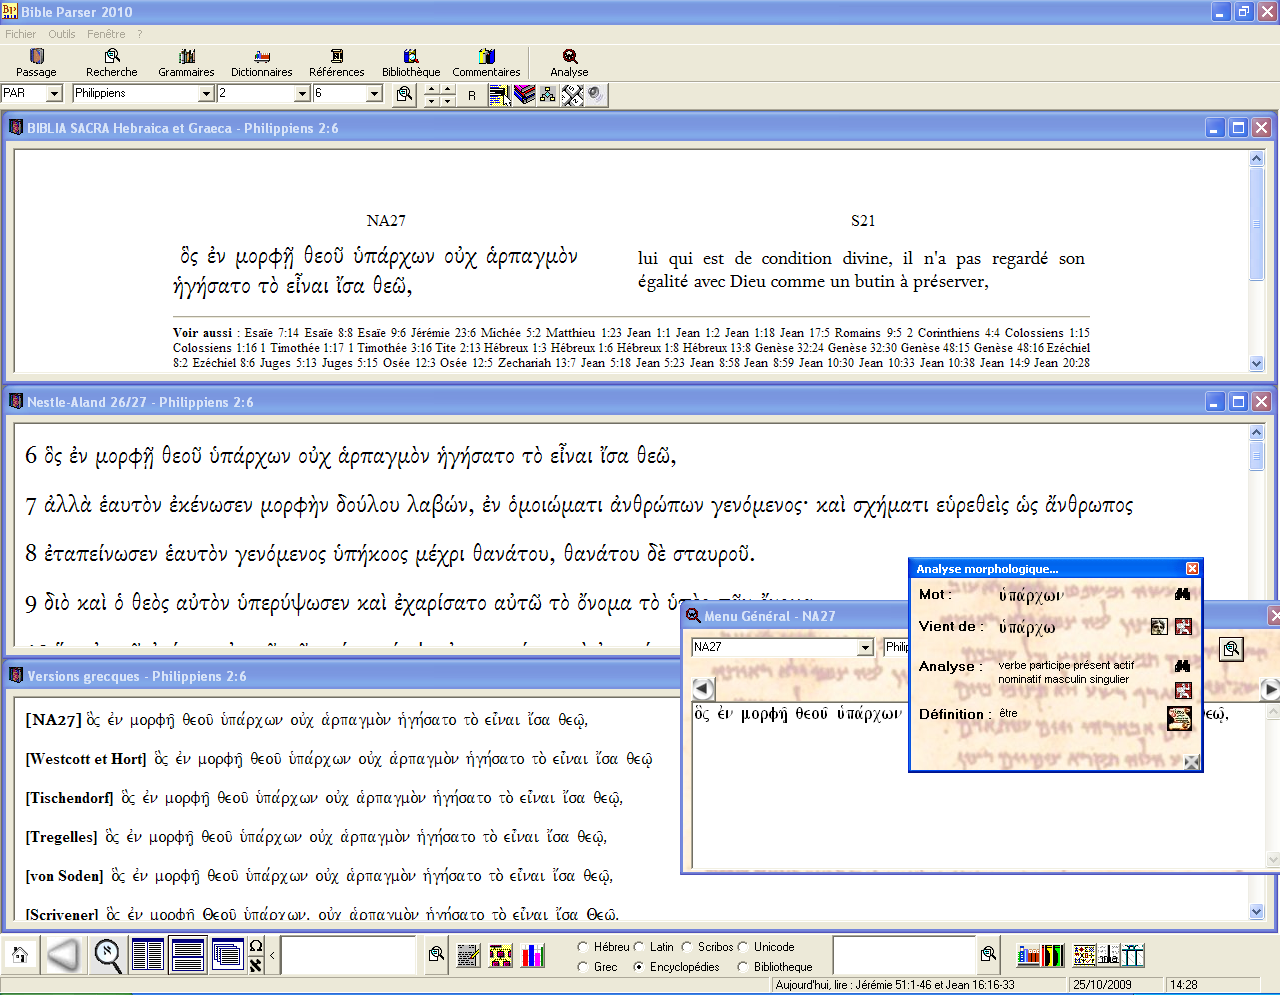Click portrait icon on the Vient de row

(1159, 627)
